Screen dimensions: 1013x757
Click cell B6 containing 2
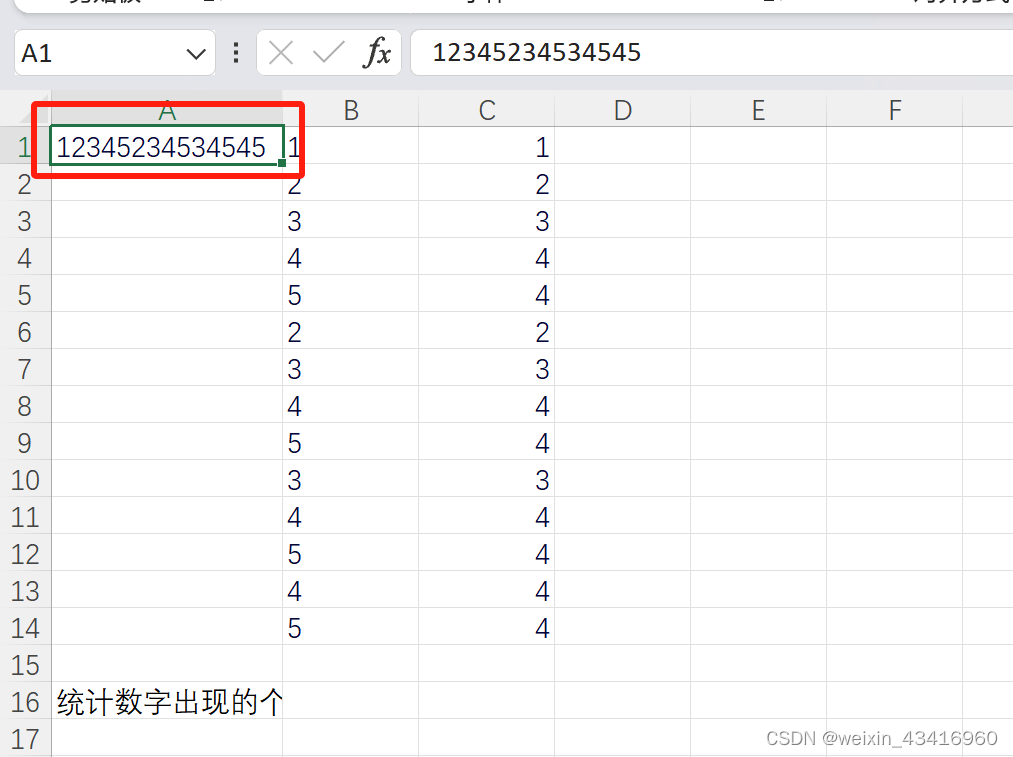pyautogui.click(x=351, y=333)
